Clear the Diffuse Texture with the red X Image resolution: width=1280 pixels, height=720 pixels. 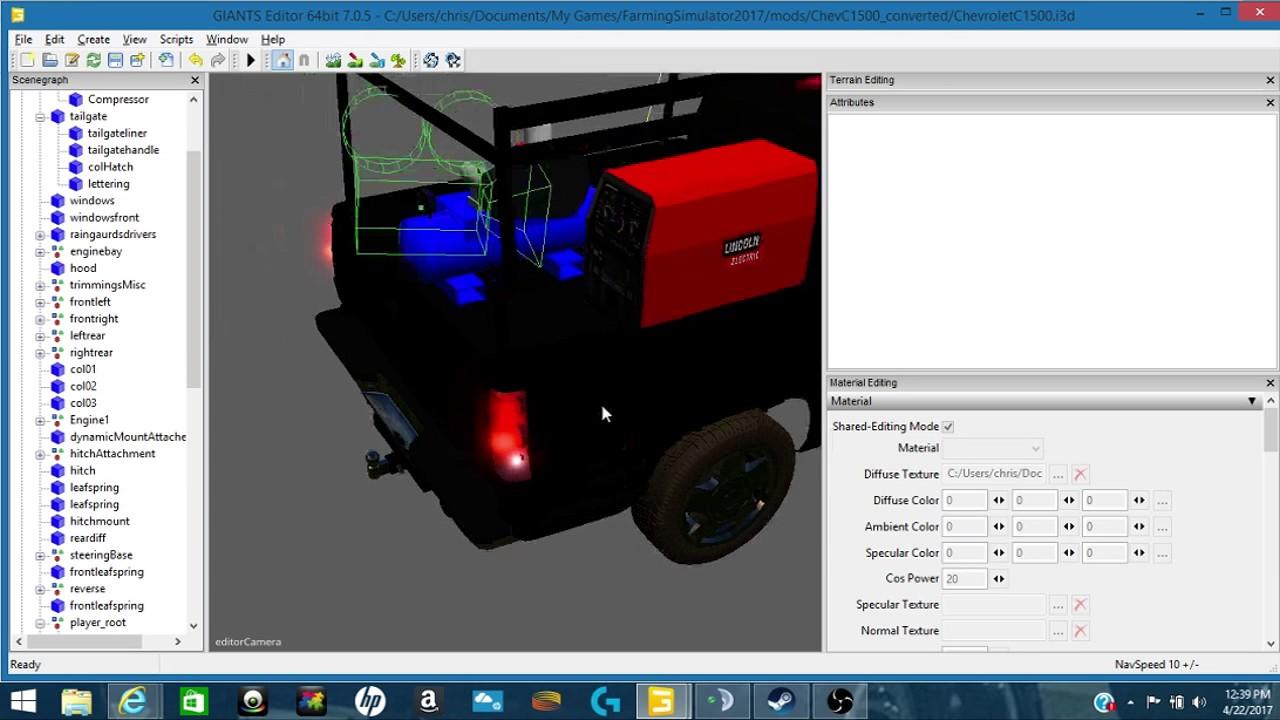pos(1080,475)
